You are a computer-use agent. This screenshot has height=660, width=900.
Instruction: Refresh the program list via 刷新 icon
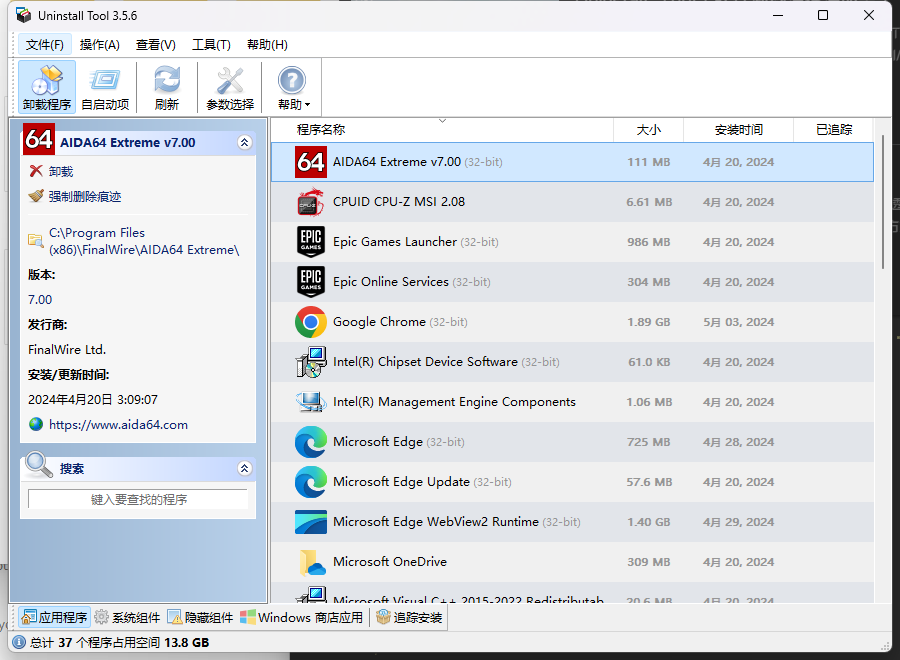[167, 86]
